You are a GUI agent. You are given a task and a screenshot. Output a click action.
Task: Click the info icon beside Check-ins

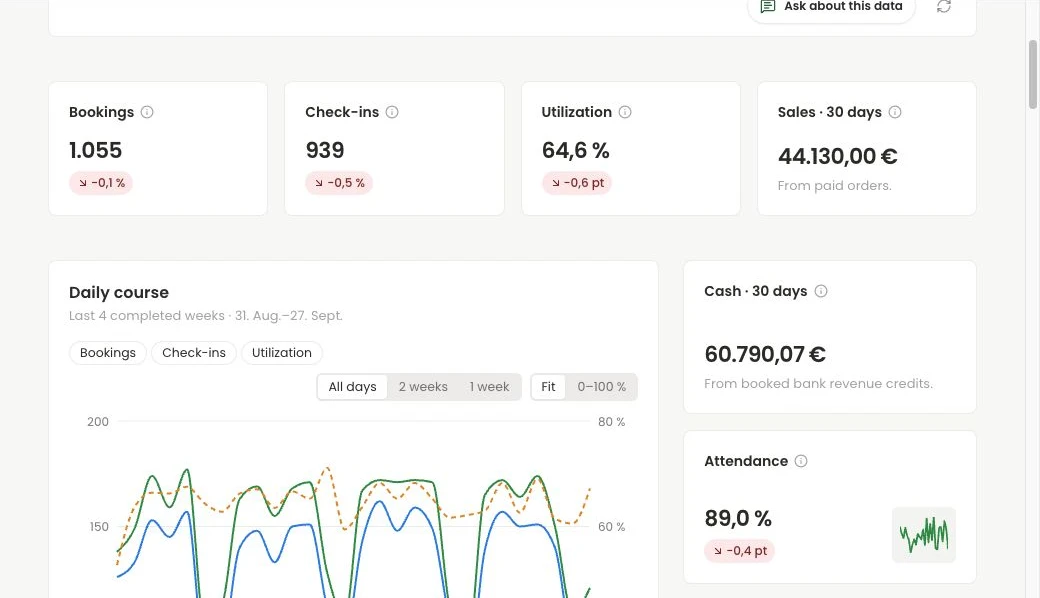coord(392,112)
